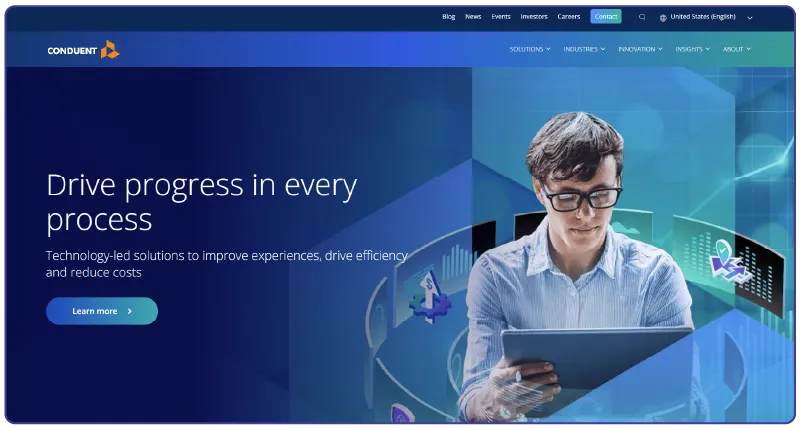
Task: Open the Insights navigation menu
Action: click(692, 49)
